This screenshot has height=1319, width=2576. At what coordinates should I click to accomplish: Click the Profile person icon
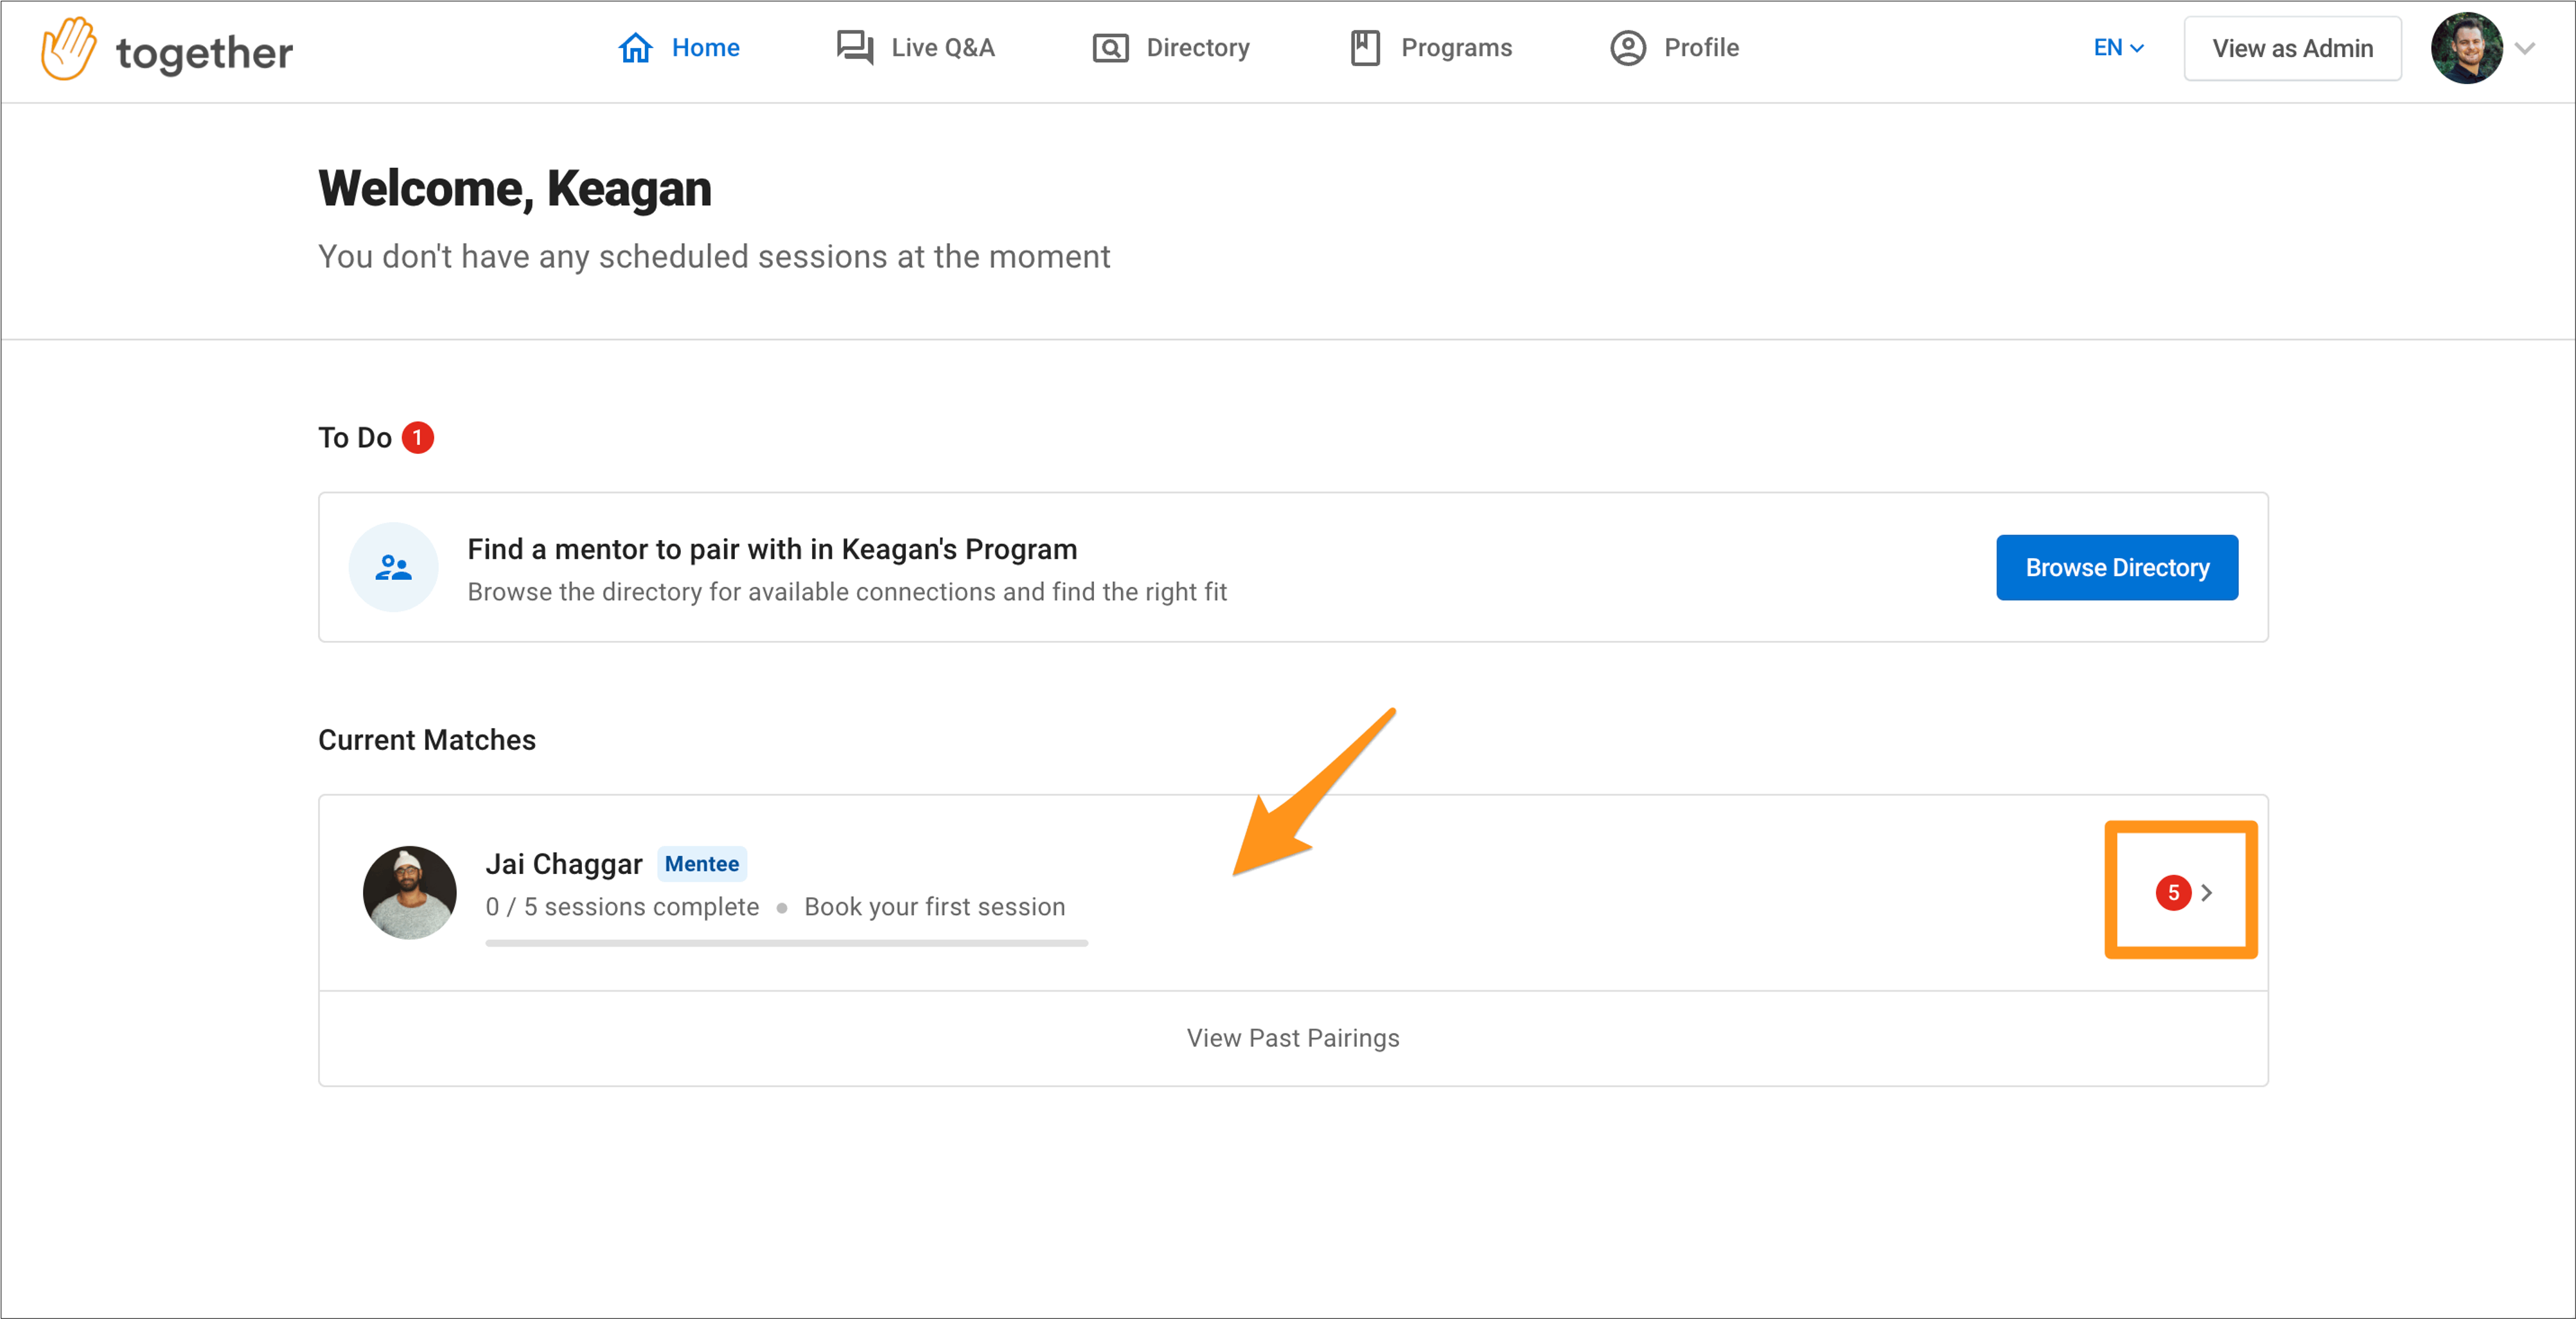pos(1628,48)
